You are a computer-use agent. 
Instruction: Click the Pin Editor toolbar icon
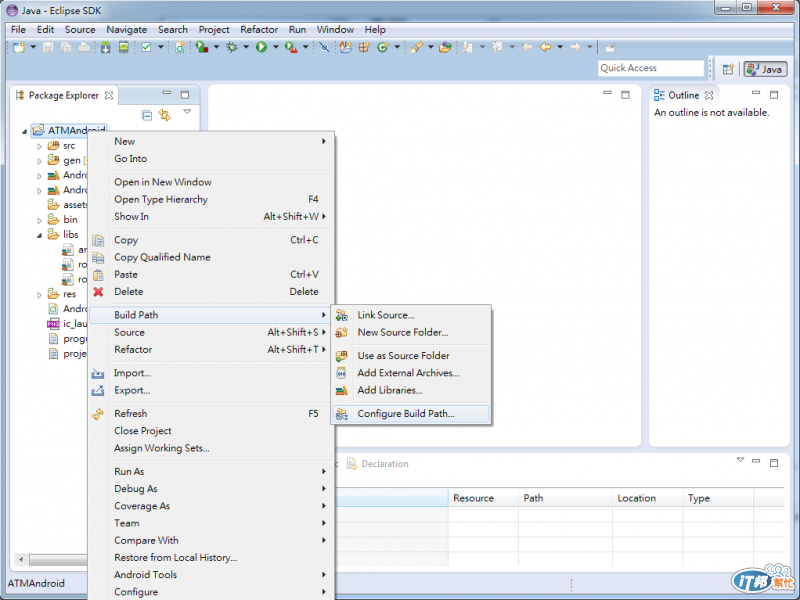click(610, 47)
